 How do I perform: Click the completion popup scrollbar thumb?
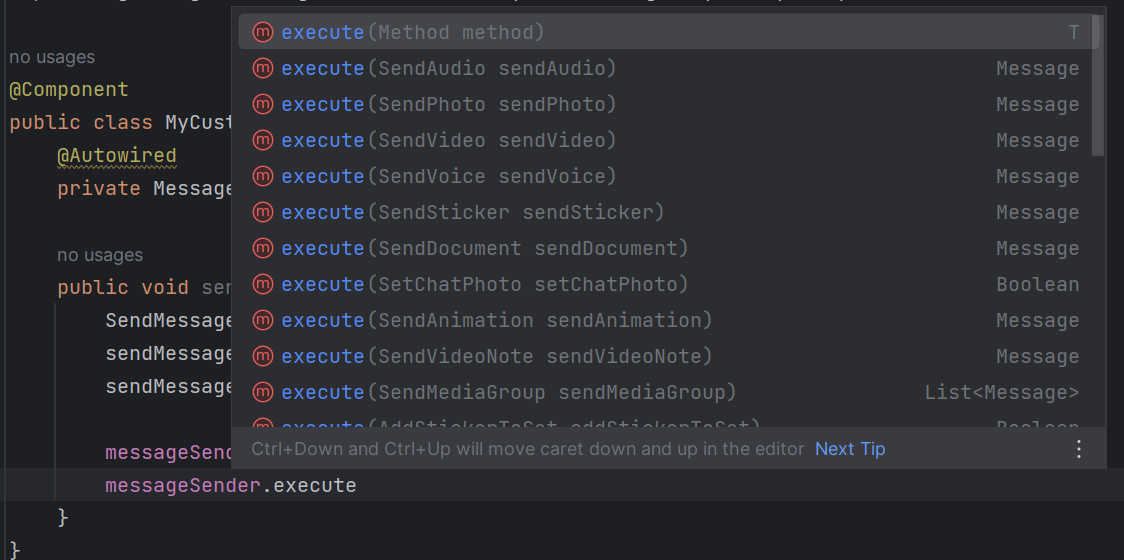click(1097, 85)
